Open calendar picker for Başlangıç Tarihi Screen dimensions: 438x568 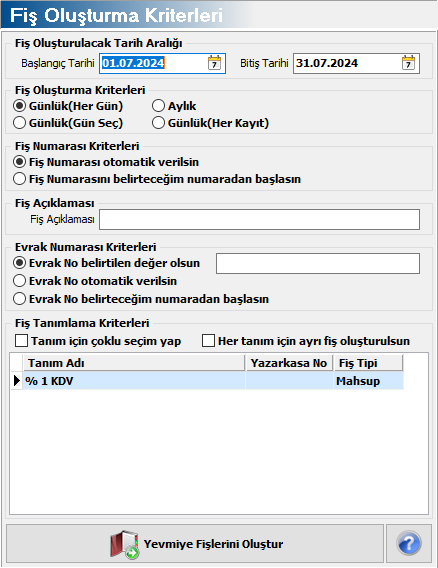coord(214,63)
